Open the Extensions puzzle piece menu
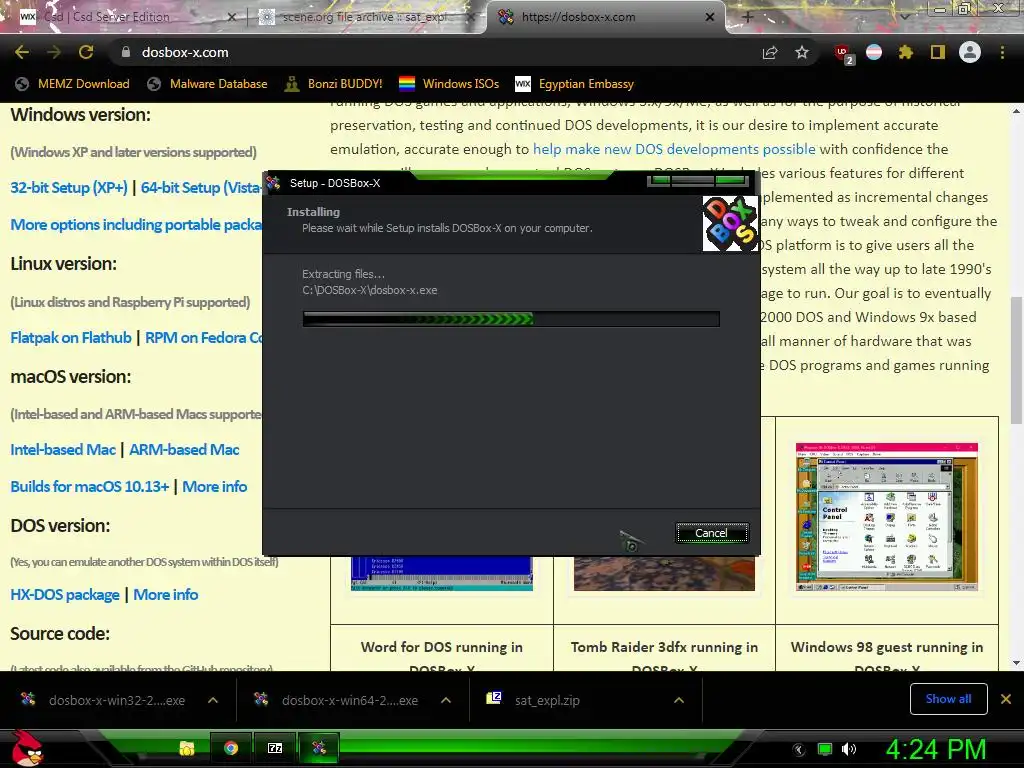Viewport: 1024px width, 768px height. 906,52
